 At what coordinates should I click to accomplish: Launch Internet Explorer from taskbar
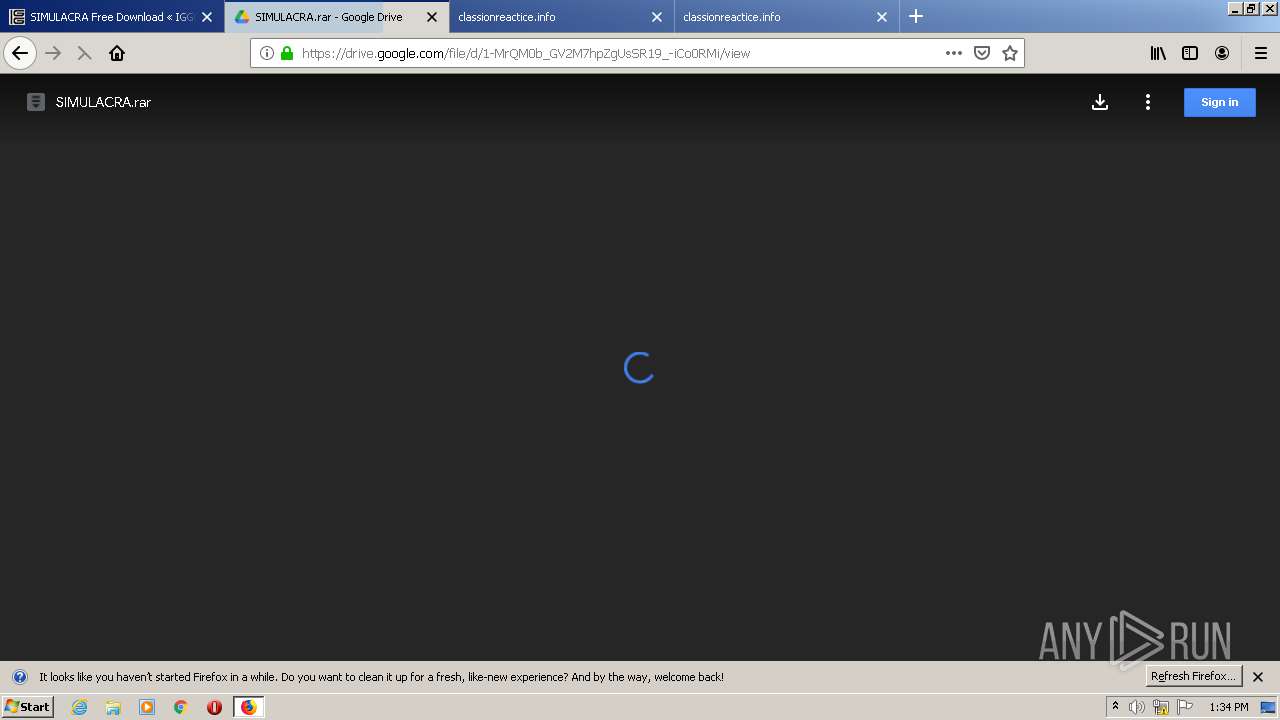pyautogui.click(x=80, y=707)
